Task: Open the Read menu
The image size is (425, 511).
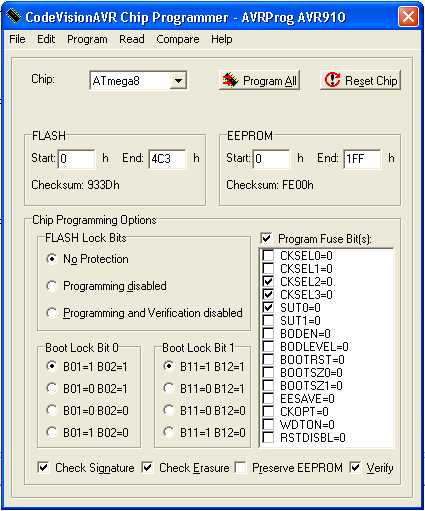Action: tap(132, 39)
